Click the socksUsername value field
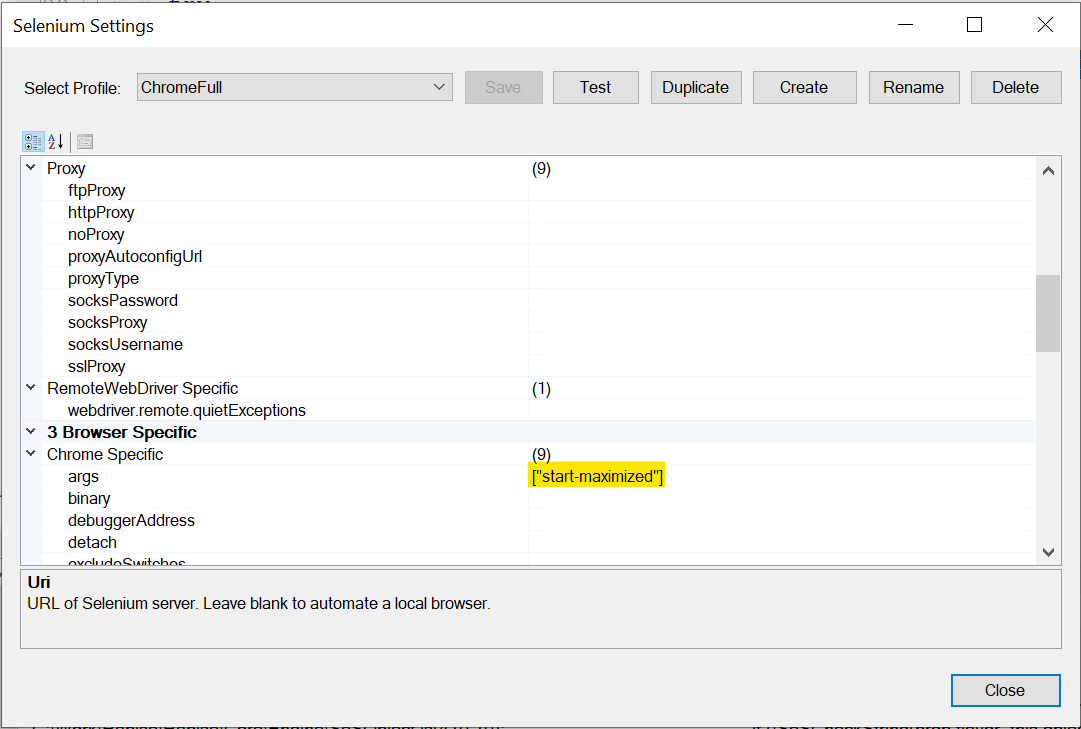 780,344
